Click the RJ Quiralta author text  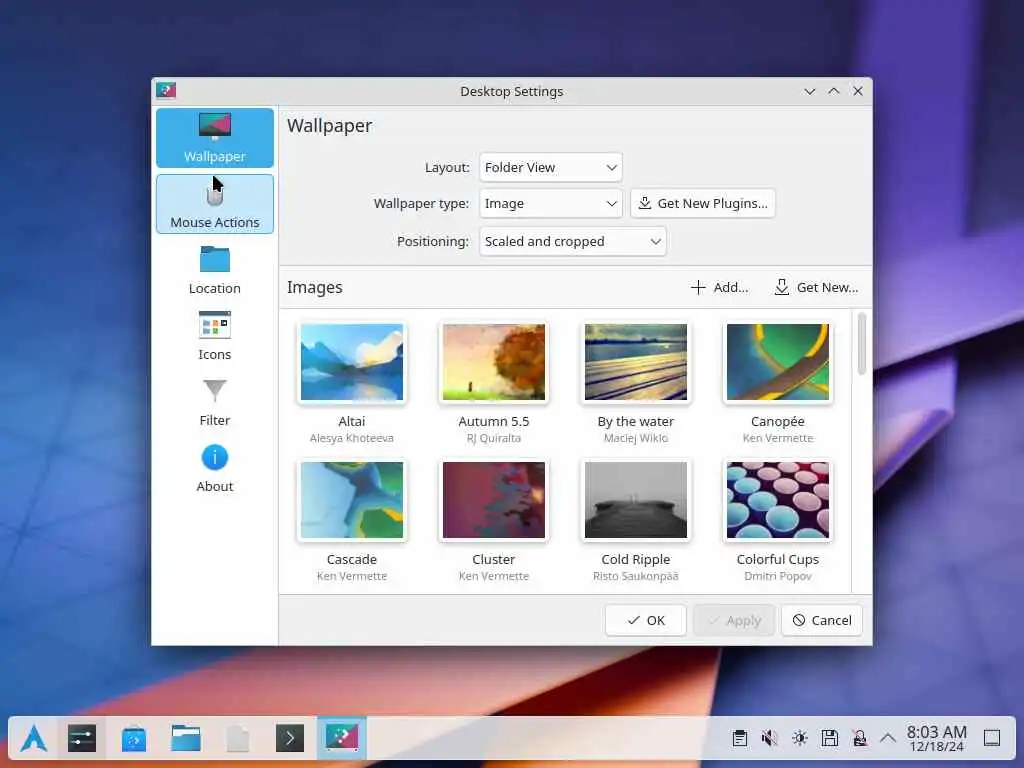click(x=494, y=438)
